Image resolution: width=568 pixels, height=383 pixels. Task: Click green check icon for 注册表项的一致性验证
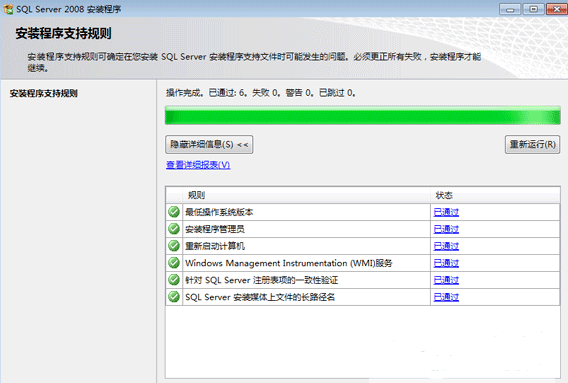click(x=174, y=280)
